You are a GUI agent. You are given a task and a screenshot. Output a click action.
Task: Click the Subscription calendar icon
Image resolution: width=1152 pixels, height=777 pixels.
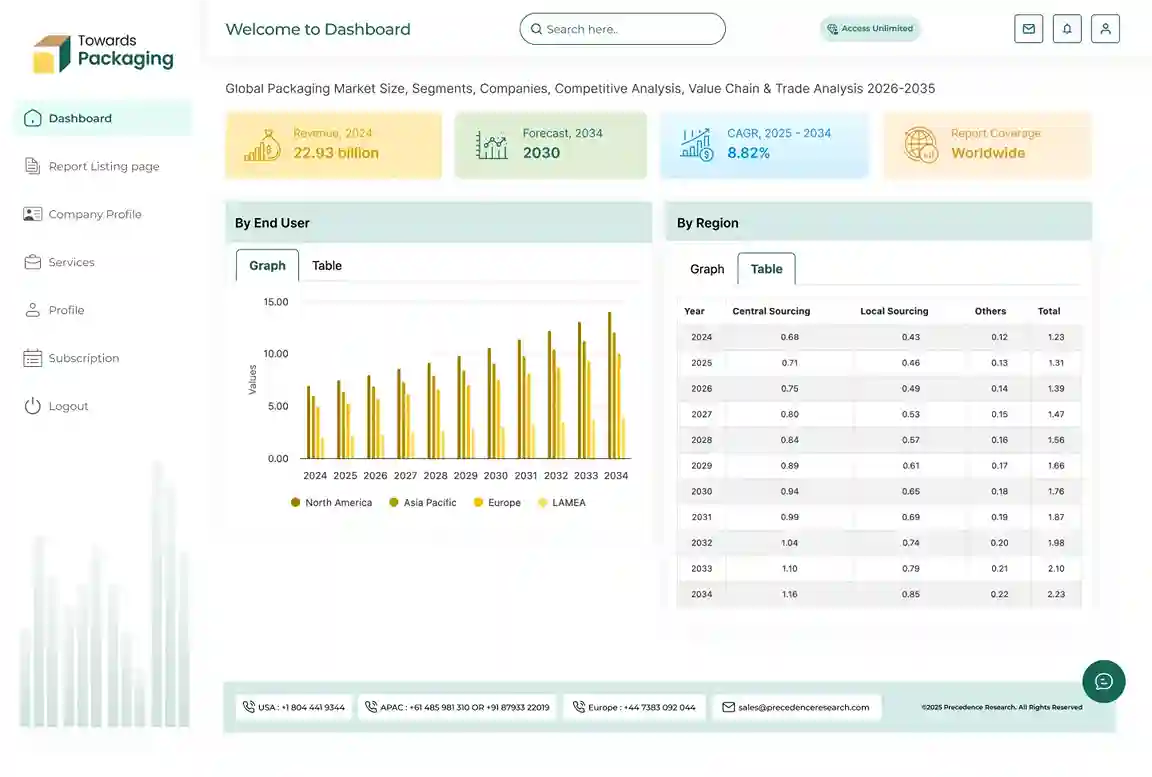click(33, 358)
